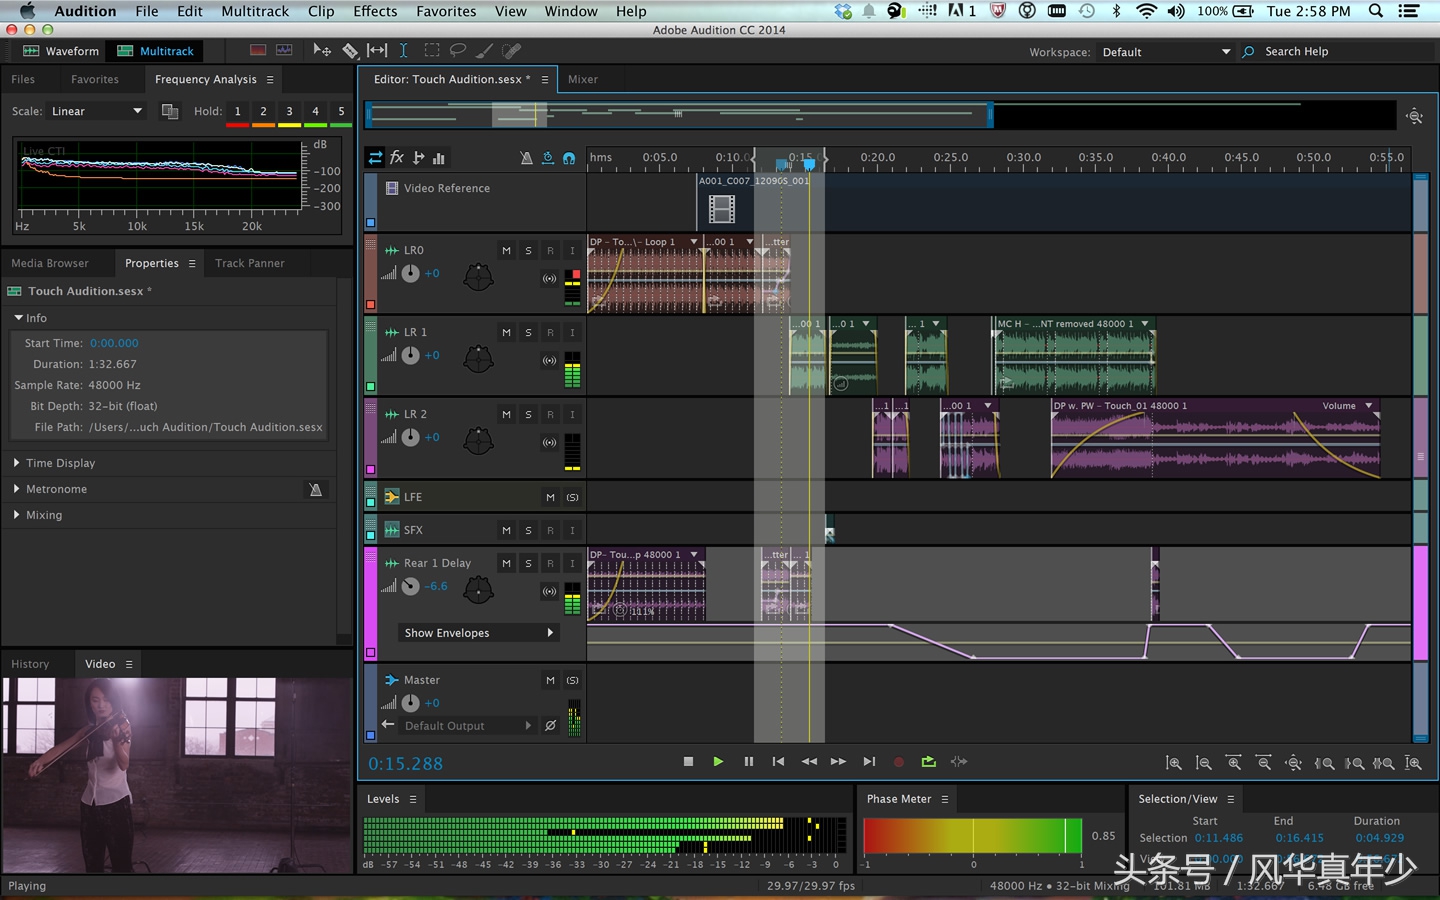This screenshot has width=1440, height=900.
Task: Expand the Time Display section
Action: (x=60, y=463)
